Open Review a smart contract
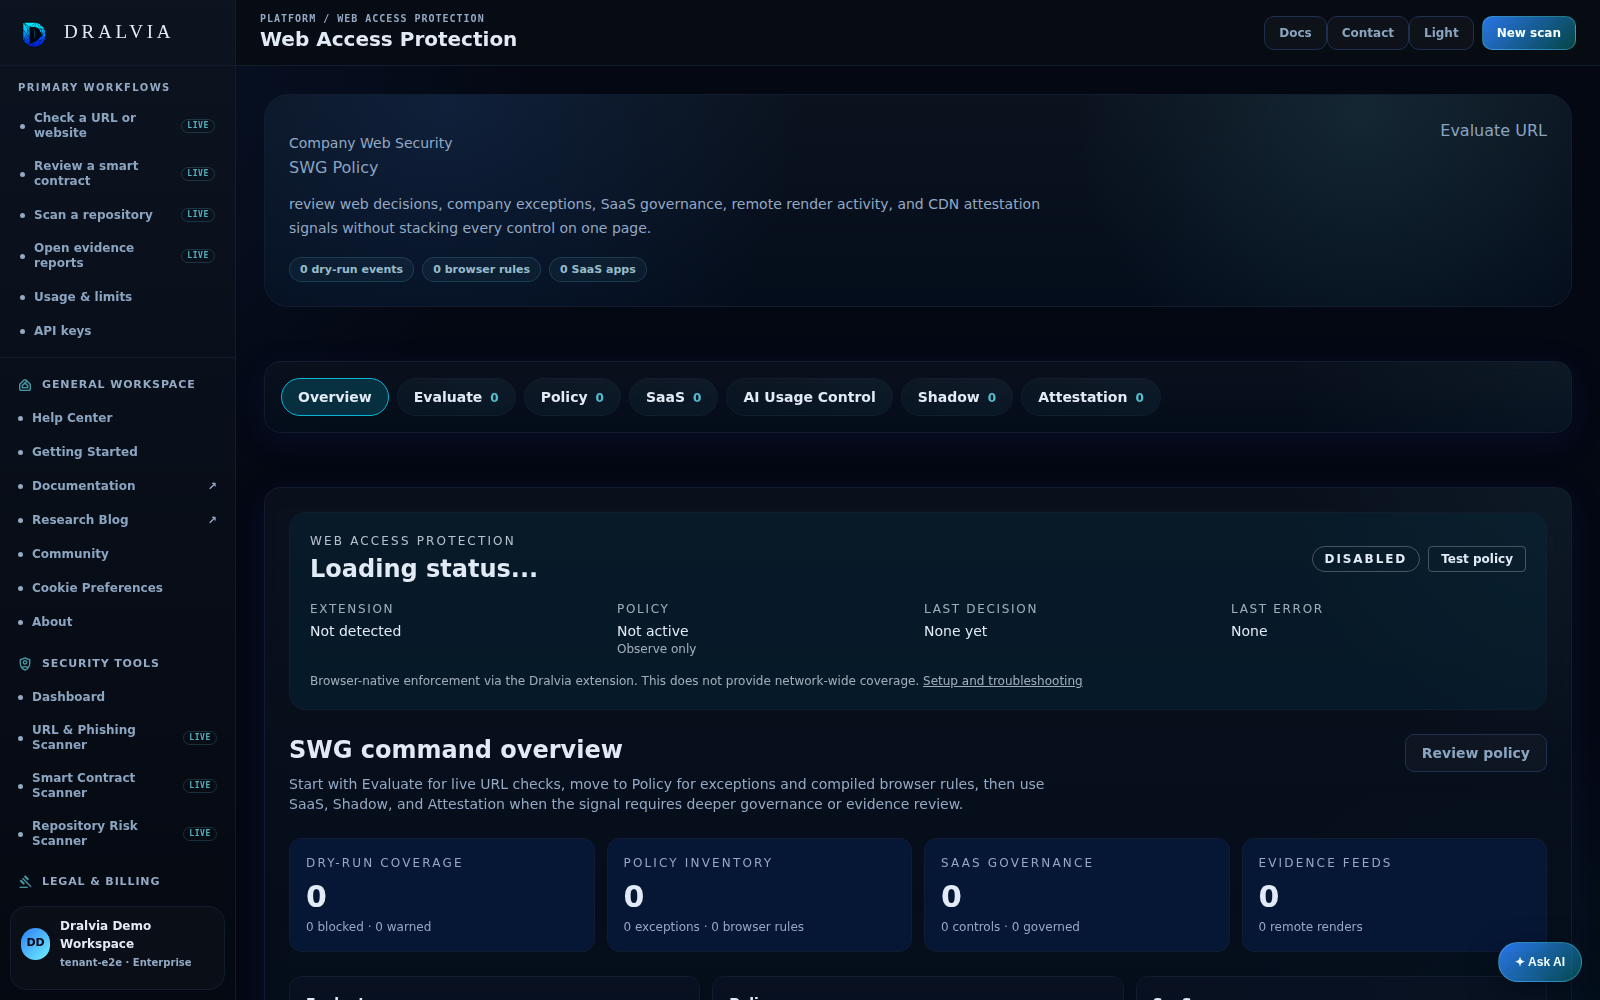Screen dimensions: 1600x1000 coord(117,173)
